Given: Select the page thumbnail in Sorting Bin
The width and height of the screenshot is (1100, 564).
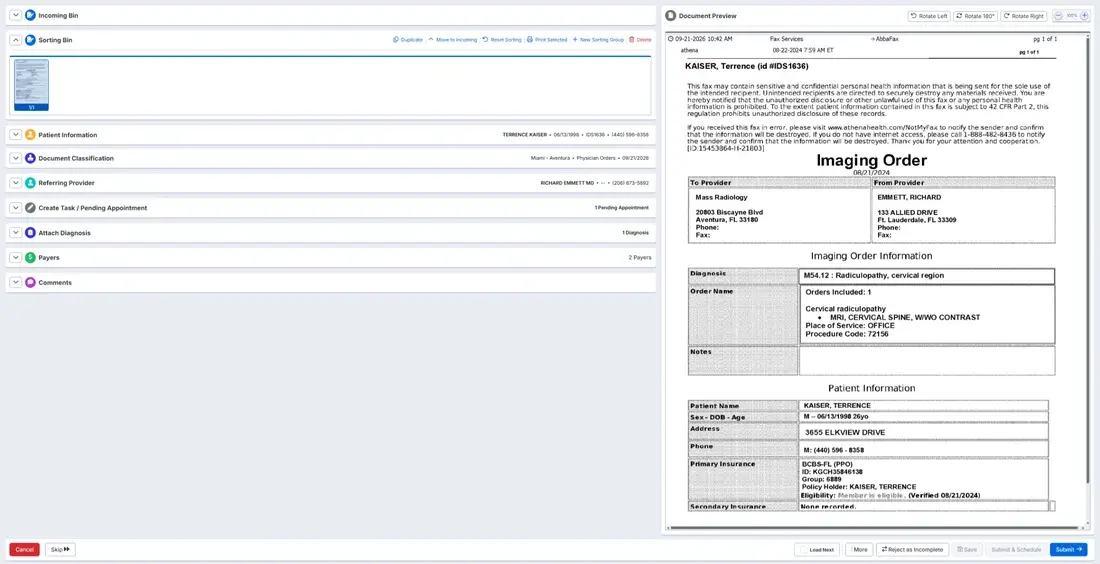Looking at the screenshot, I should 32,85.
